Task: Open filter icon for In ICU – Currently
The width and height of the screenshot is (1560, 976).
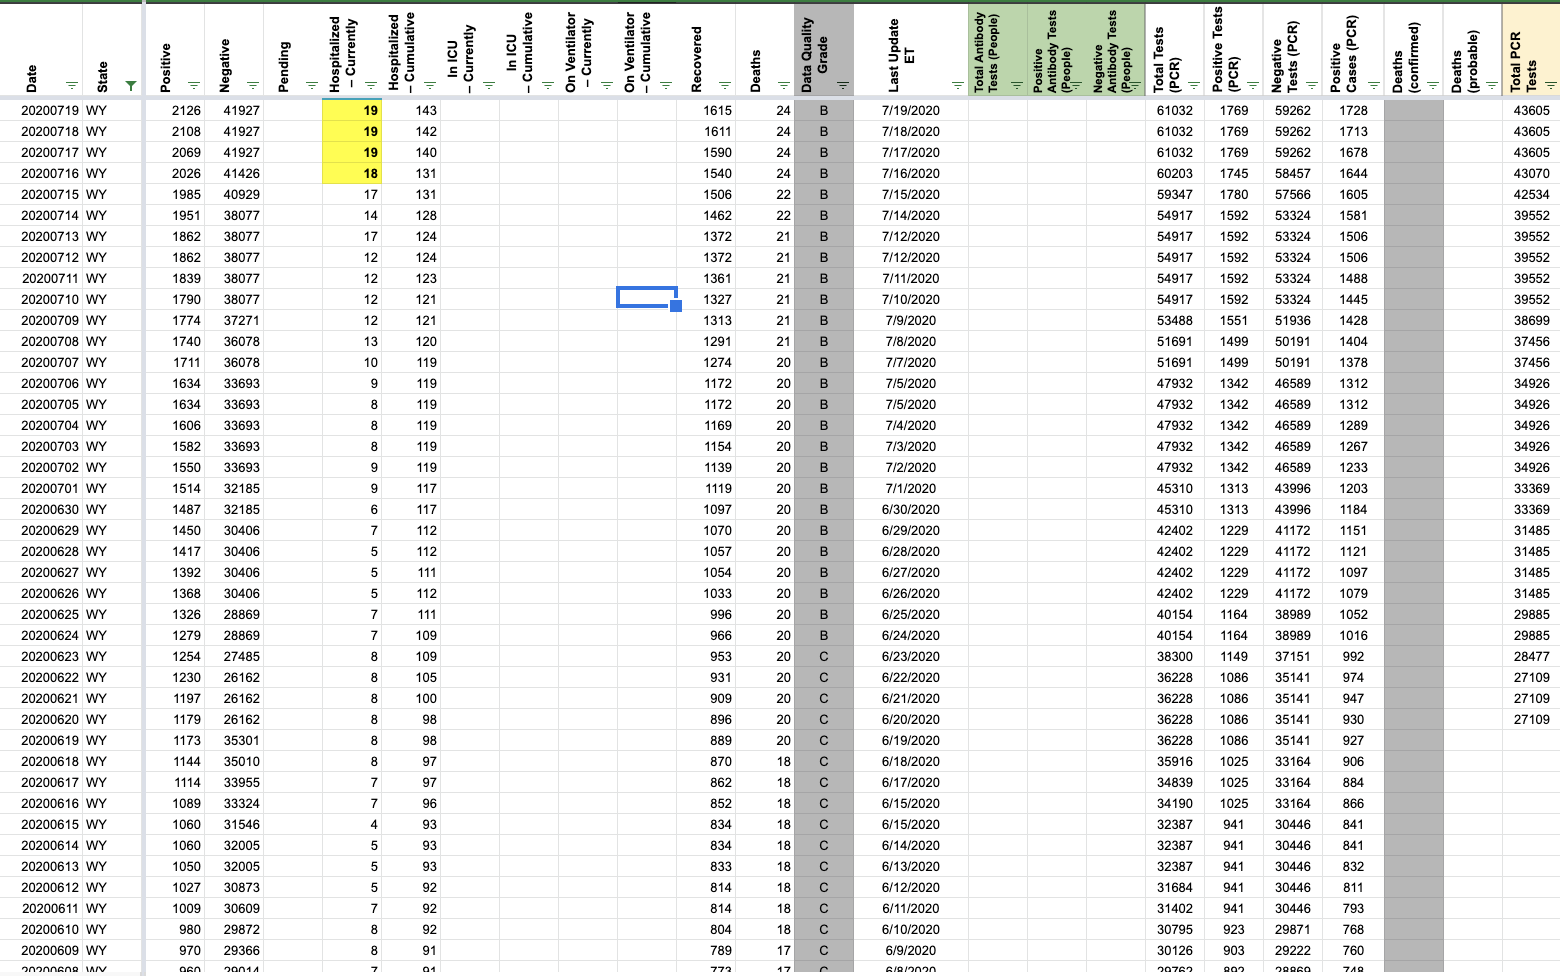Action: [488, 86]
